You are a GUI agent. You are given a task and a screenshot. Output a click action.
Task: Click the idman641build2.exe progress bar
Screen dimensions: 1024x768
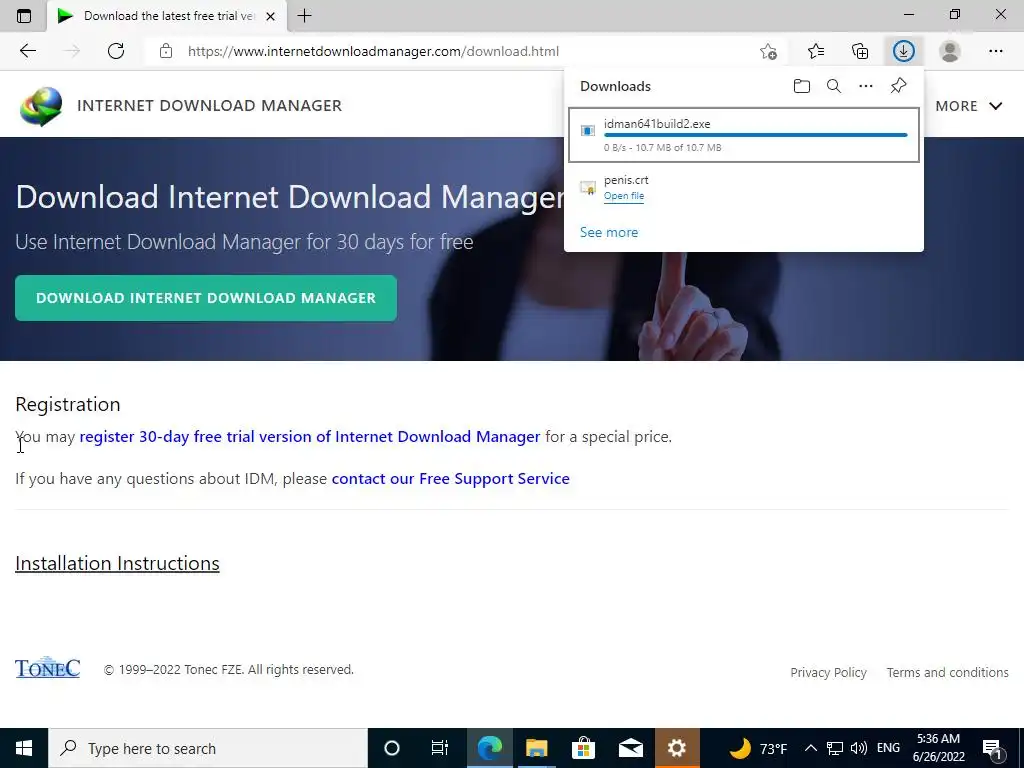click(756, 135)
